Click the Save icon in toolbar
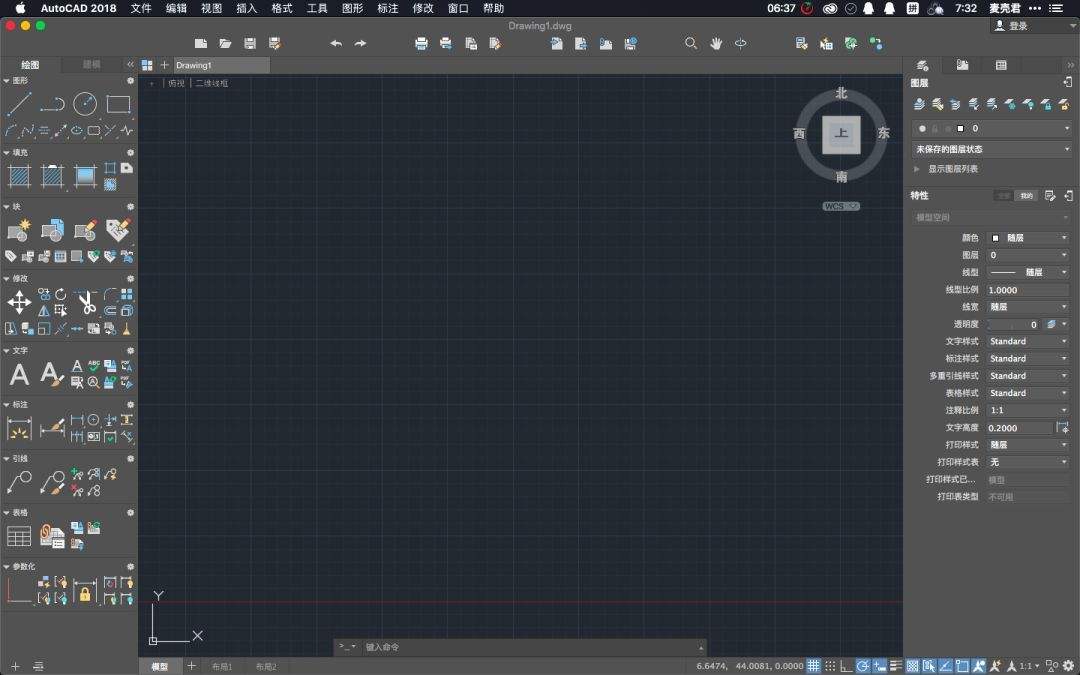 [x=250, y=43]
